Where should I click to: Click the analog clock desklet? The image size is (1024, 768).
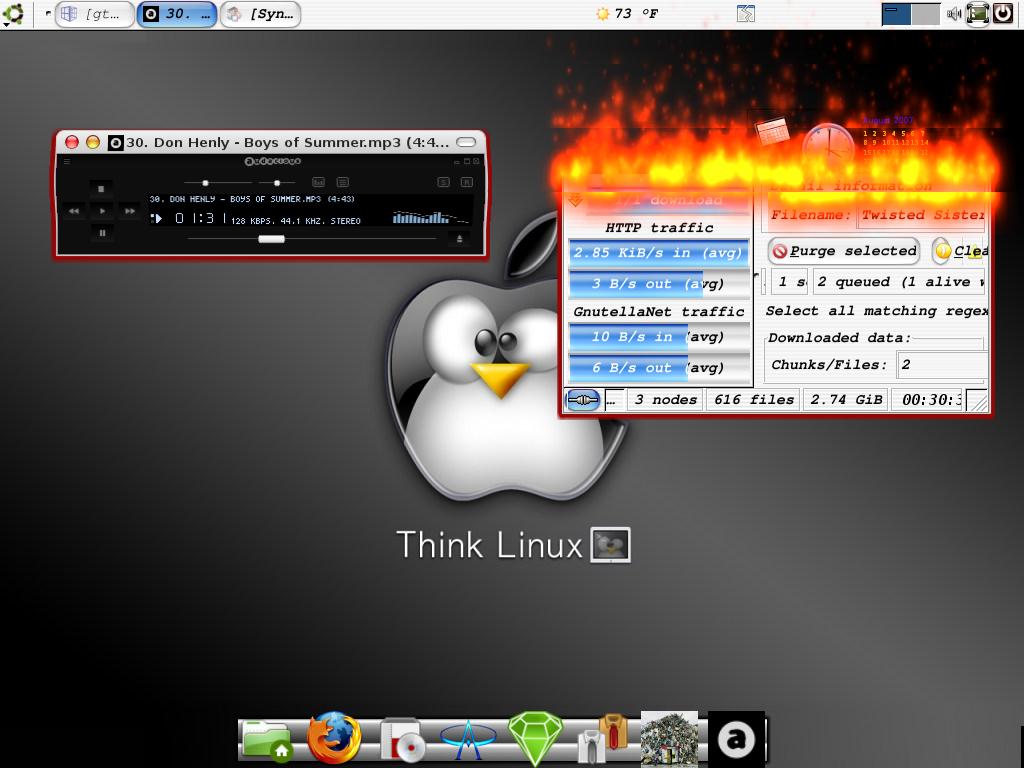[828, 148]
